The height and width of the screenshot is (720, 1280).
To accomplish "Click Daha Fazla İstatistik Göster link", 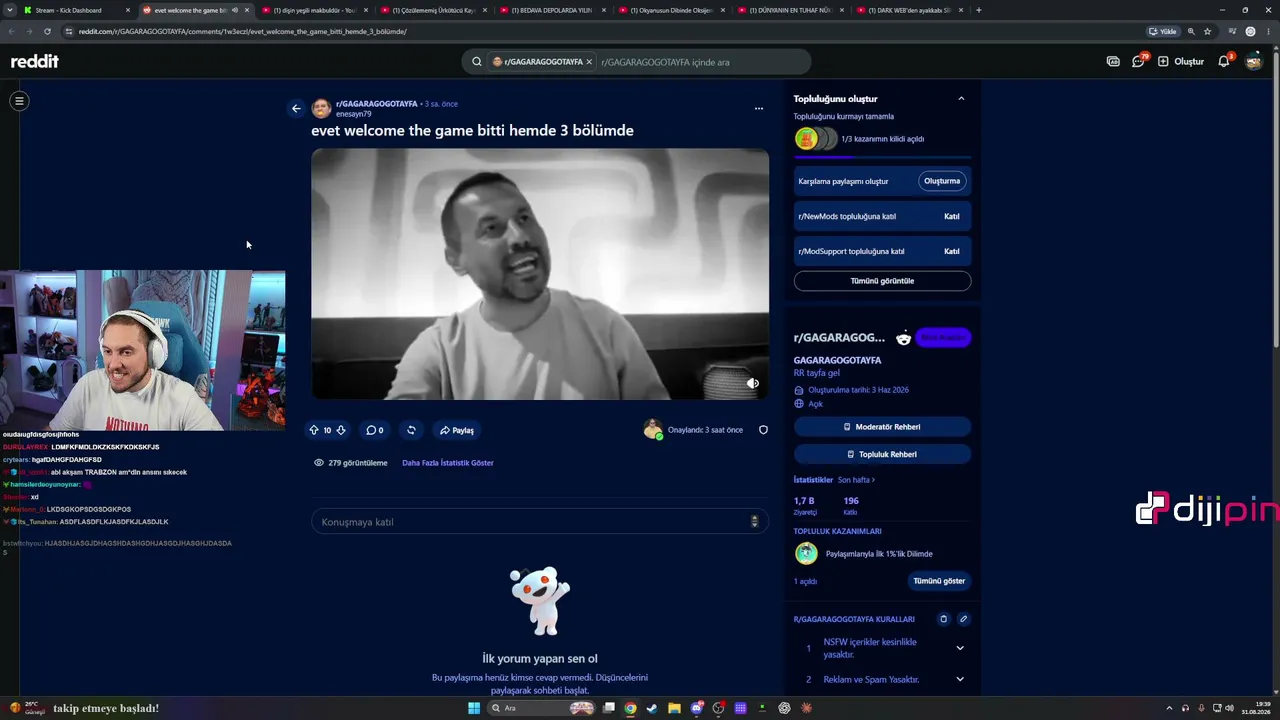I will click(x=447, y=463).
